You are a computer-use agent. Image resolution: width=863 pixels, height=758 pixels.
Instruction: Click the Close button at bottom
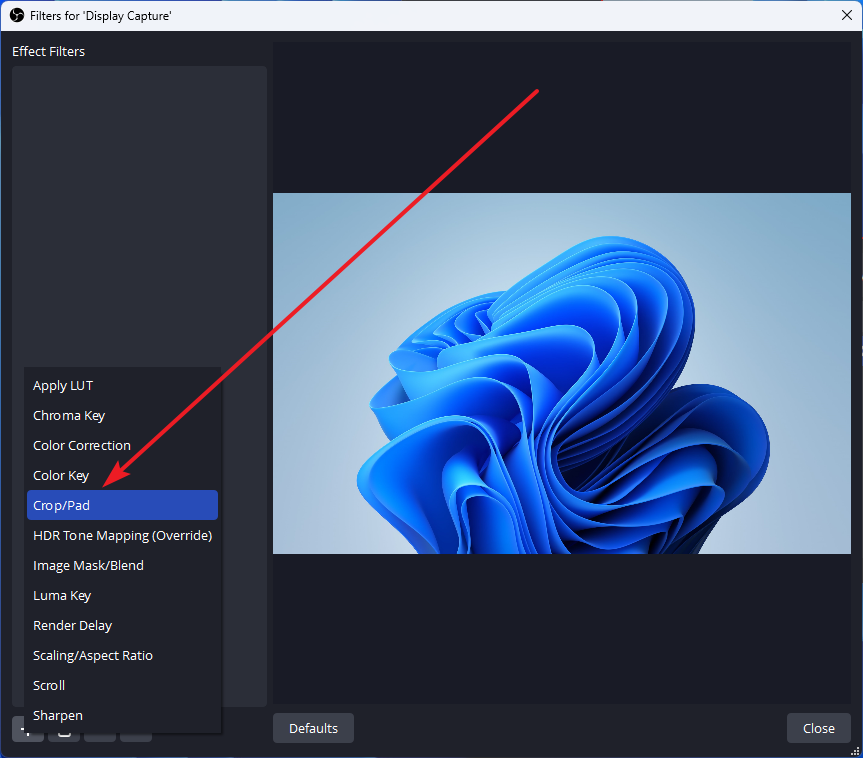[x=818, y=728]
